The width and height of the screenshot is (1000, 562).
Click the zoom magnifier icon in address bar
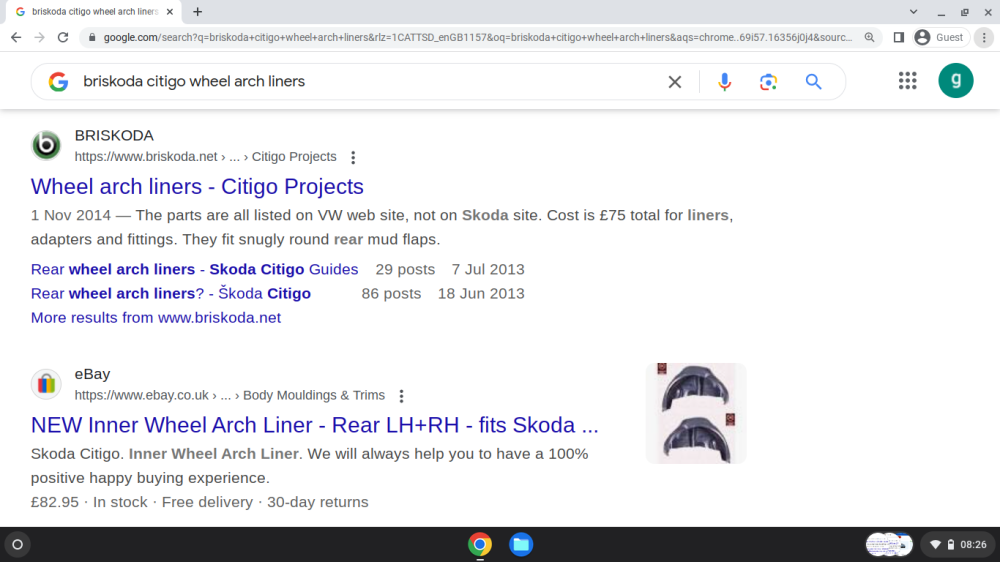pyautogui.click(x=869, y=38)
